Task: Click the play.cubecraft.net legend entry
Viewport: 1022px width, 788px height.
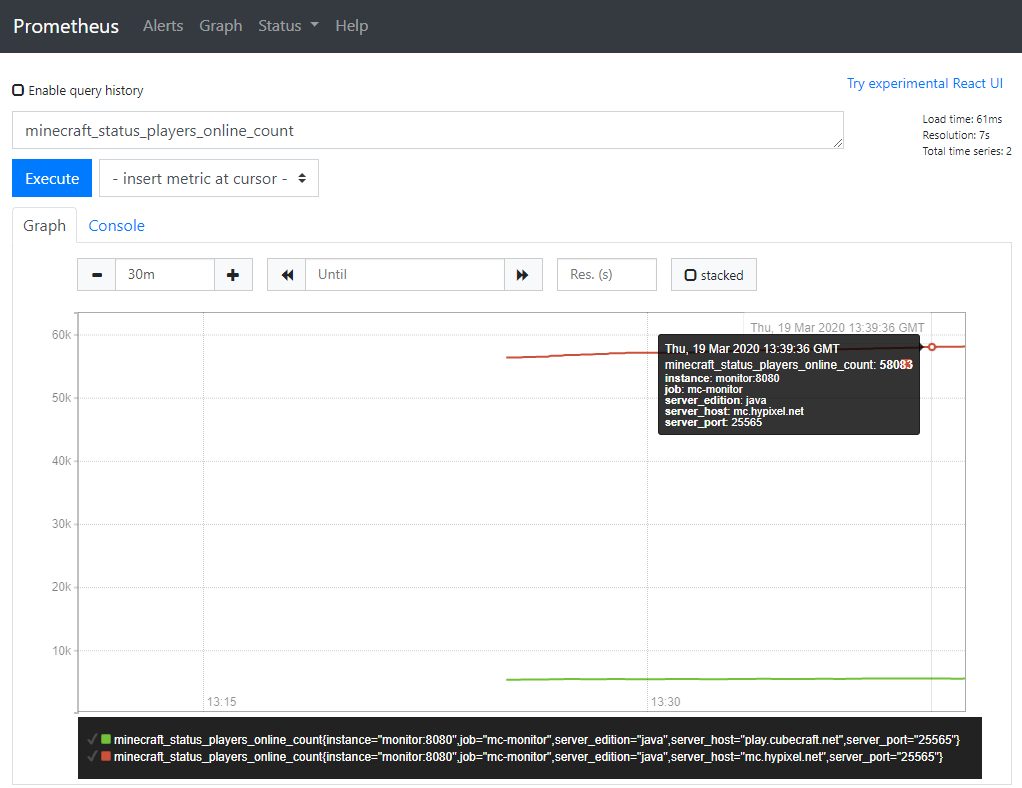Action: [x=537, y=740]
